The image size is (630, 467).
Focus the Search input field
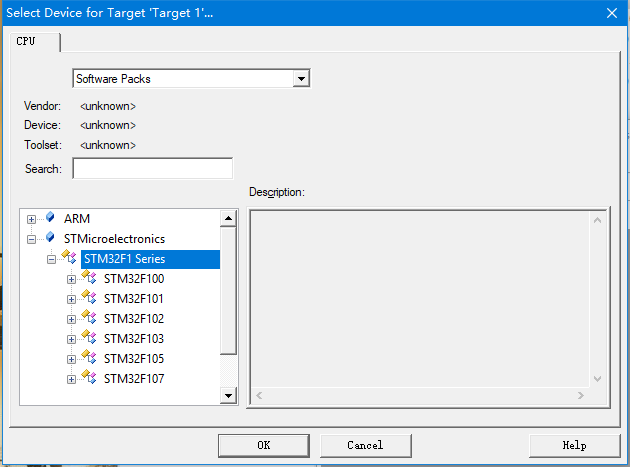(153, 168)
